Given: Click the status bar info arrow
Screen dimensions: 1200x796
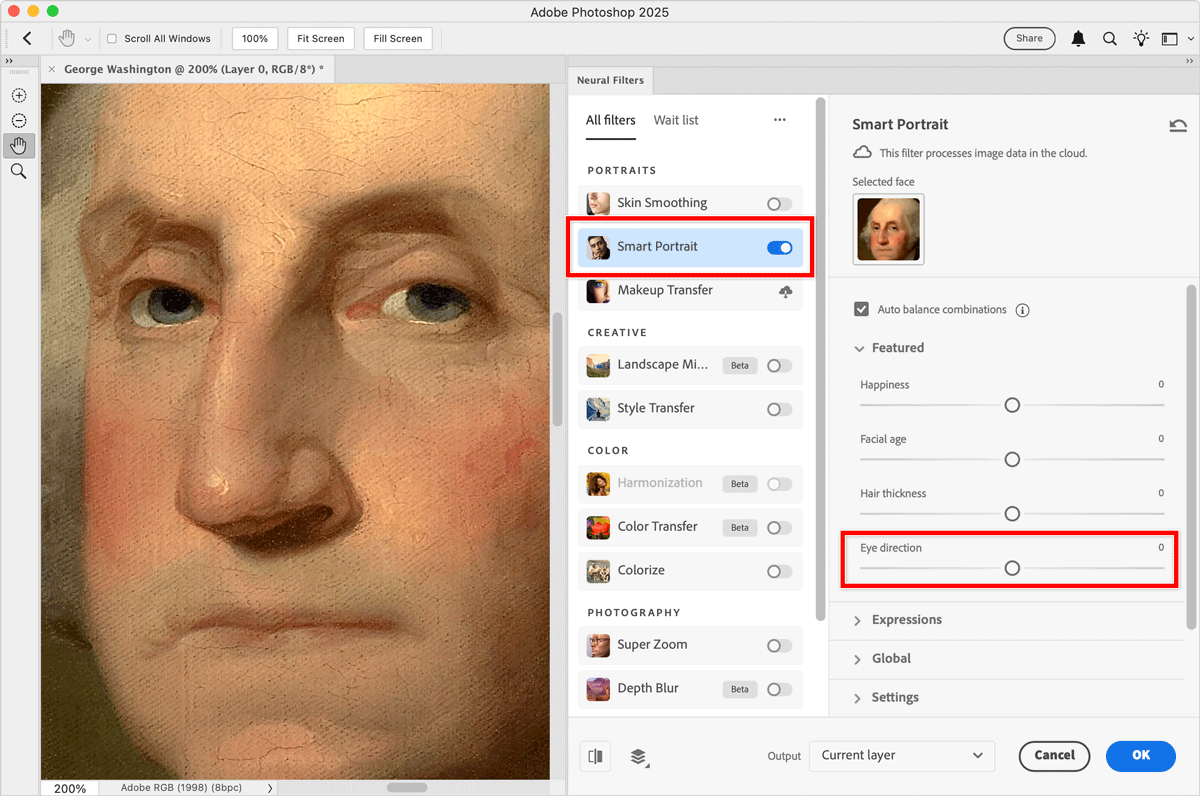Looking at the screenshot, I should point(270,788).
